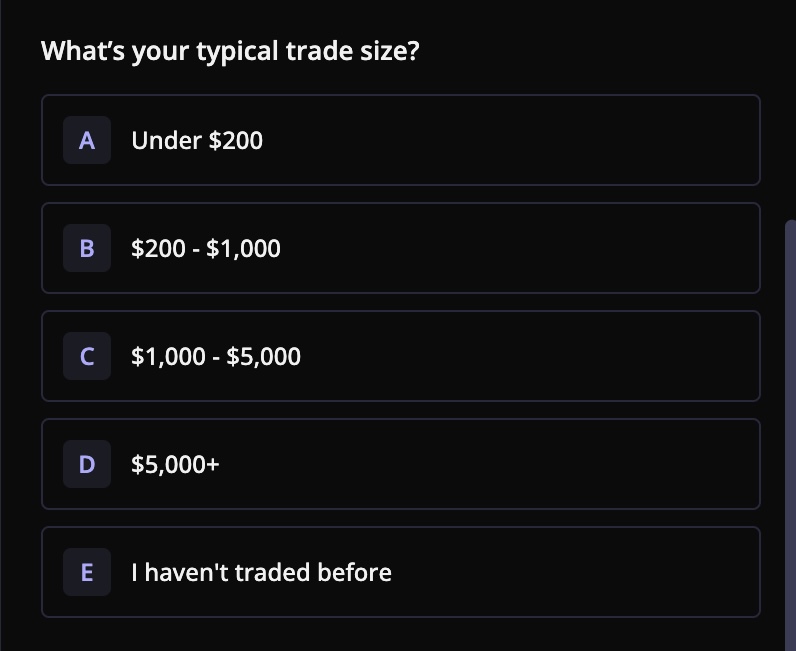796x651 pixels.
Task: Indicate you have never traded before
Action: (400, 572)
